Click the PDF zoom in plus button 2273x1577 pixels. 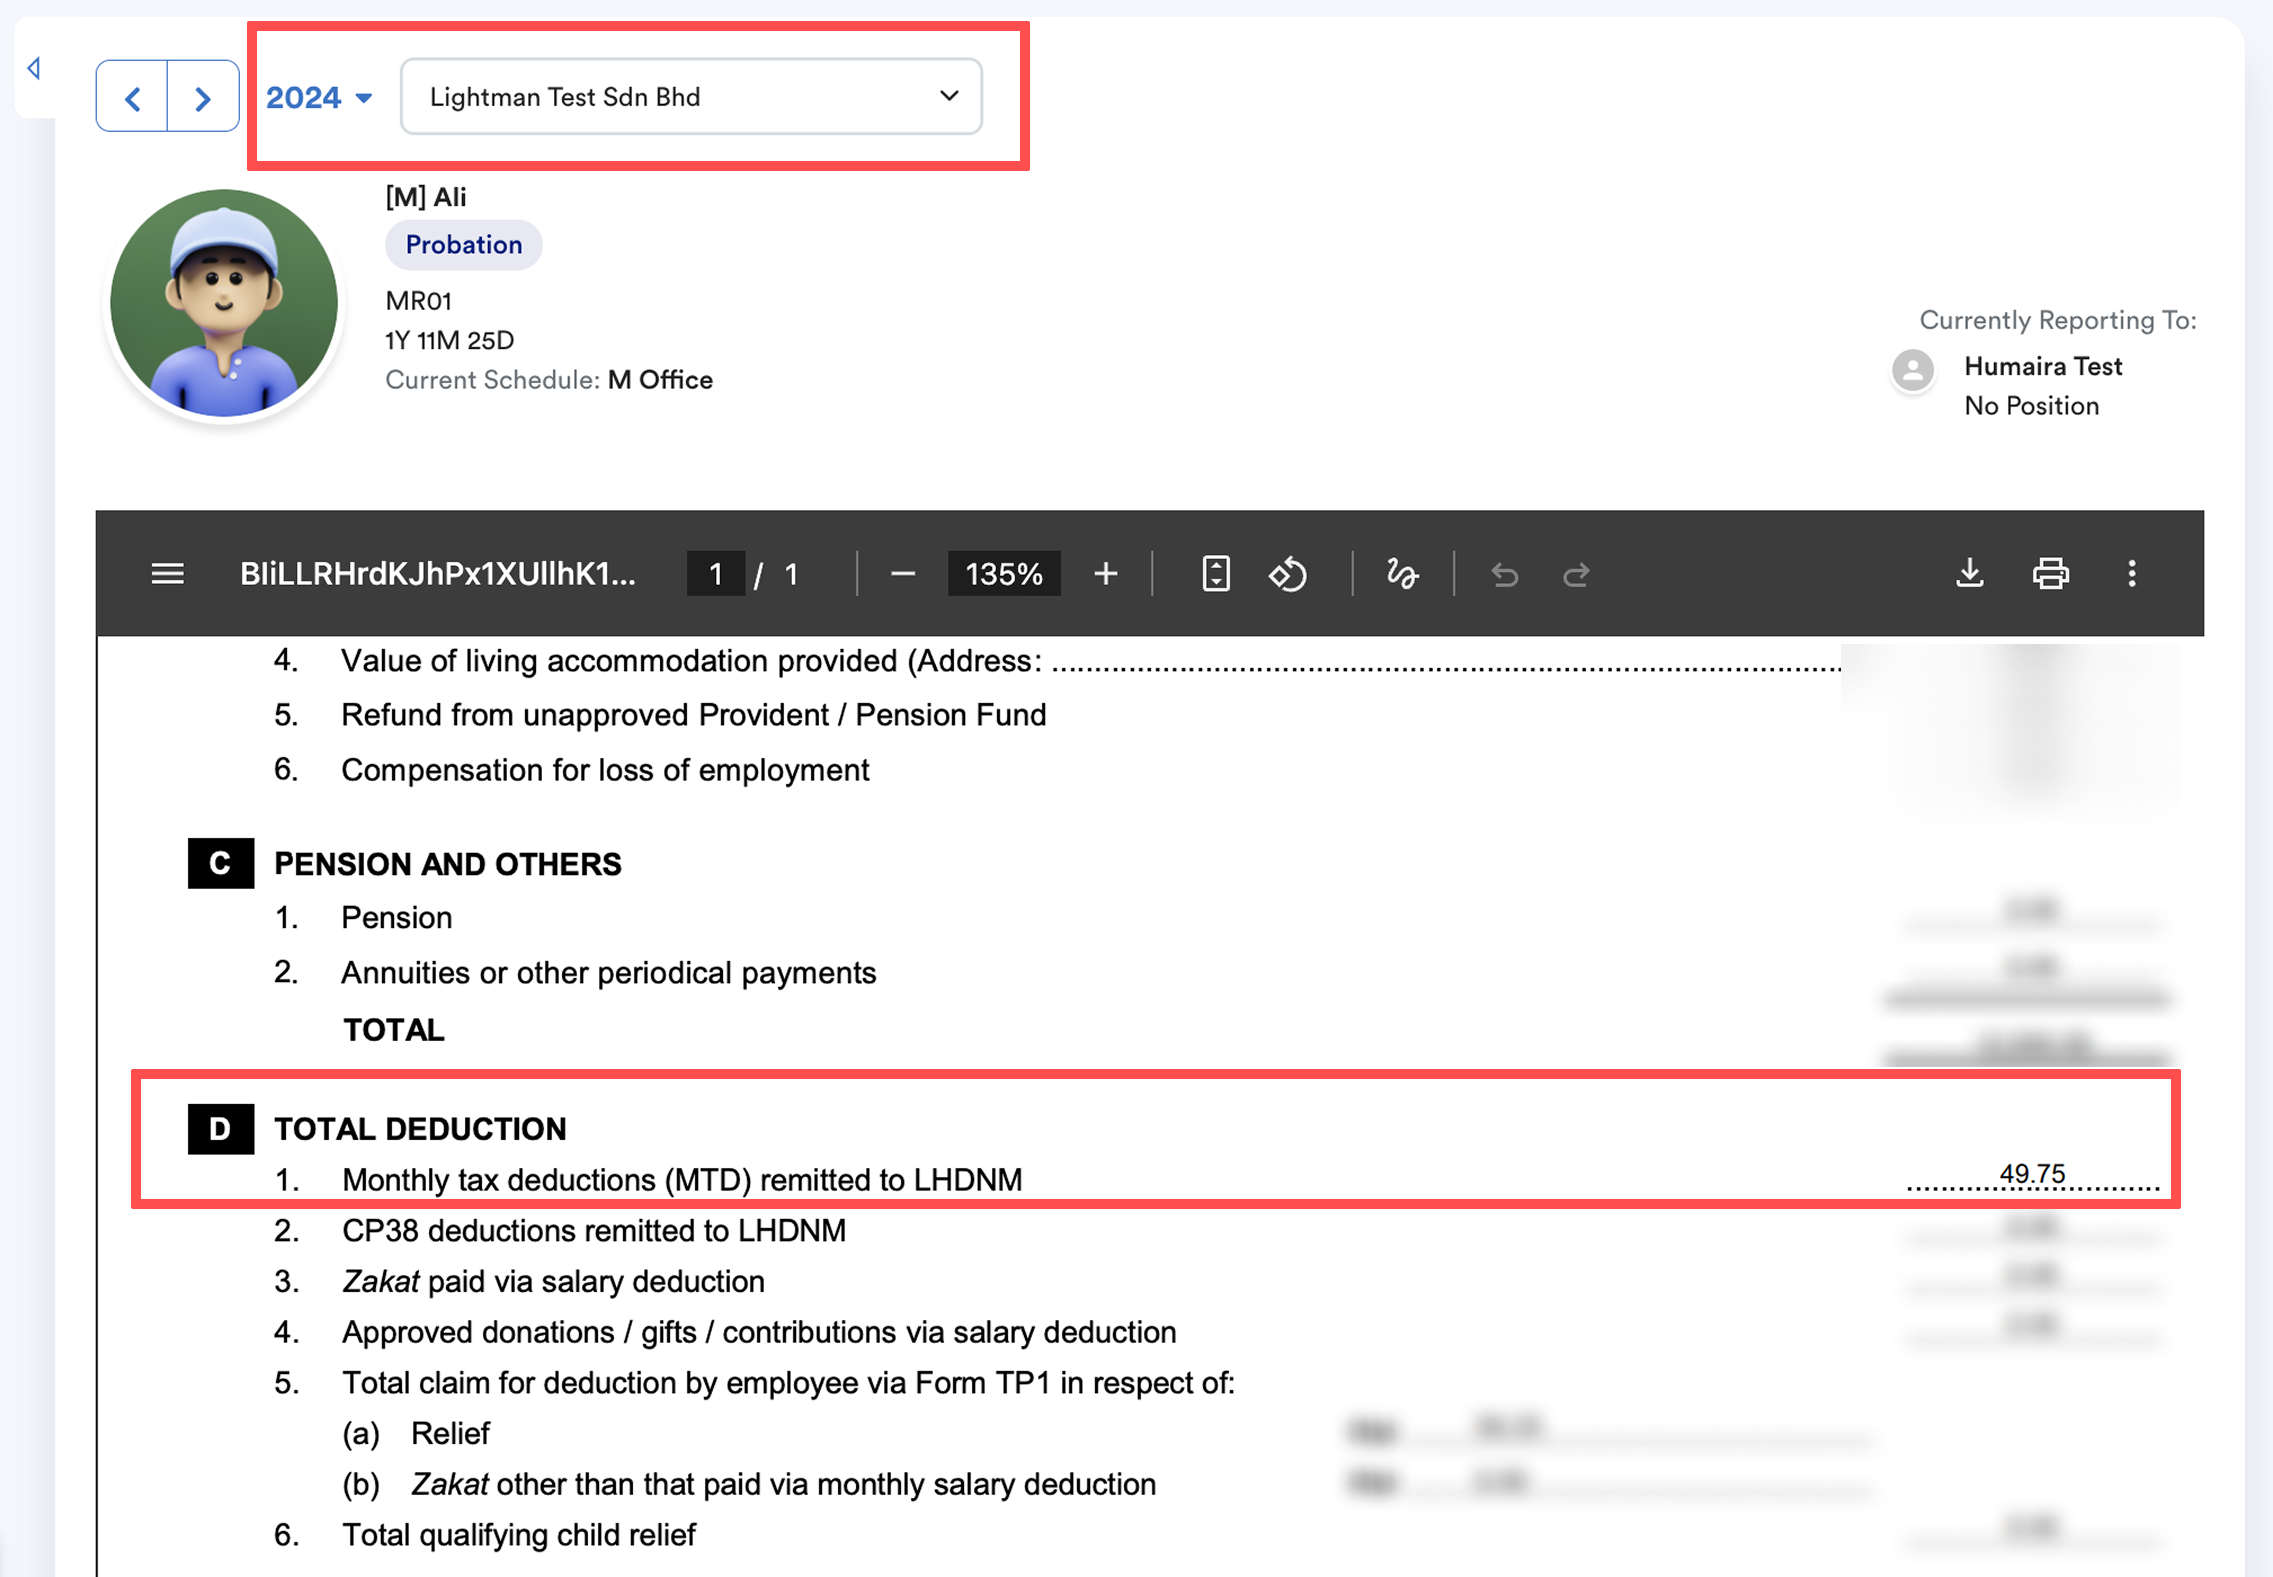click(x=1105, y=574)
